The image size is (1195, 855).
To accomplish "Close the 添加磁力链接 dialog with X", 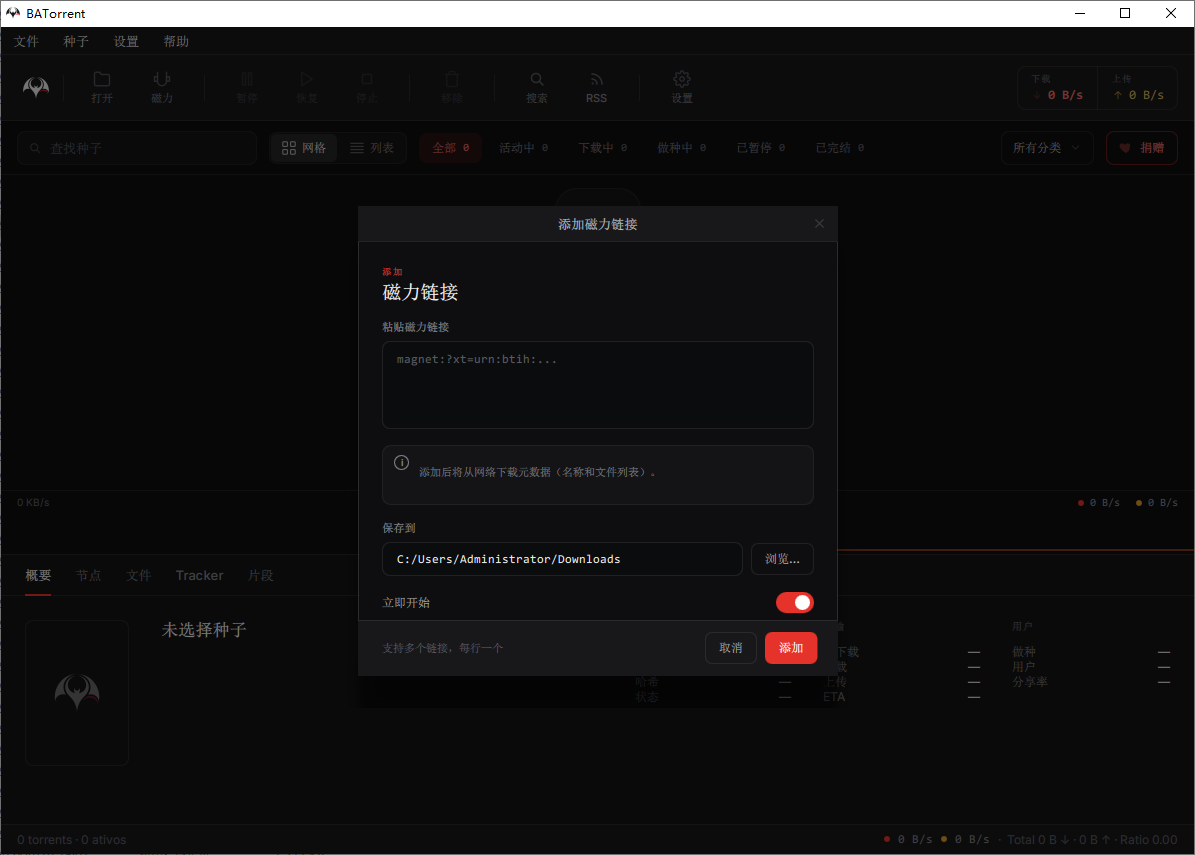I will coord(819,223).
